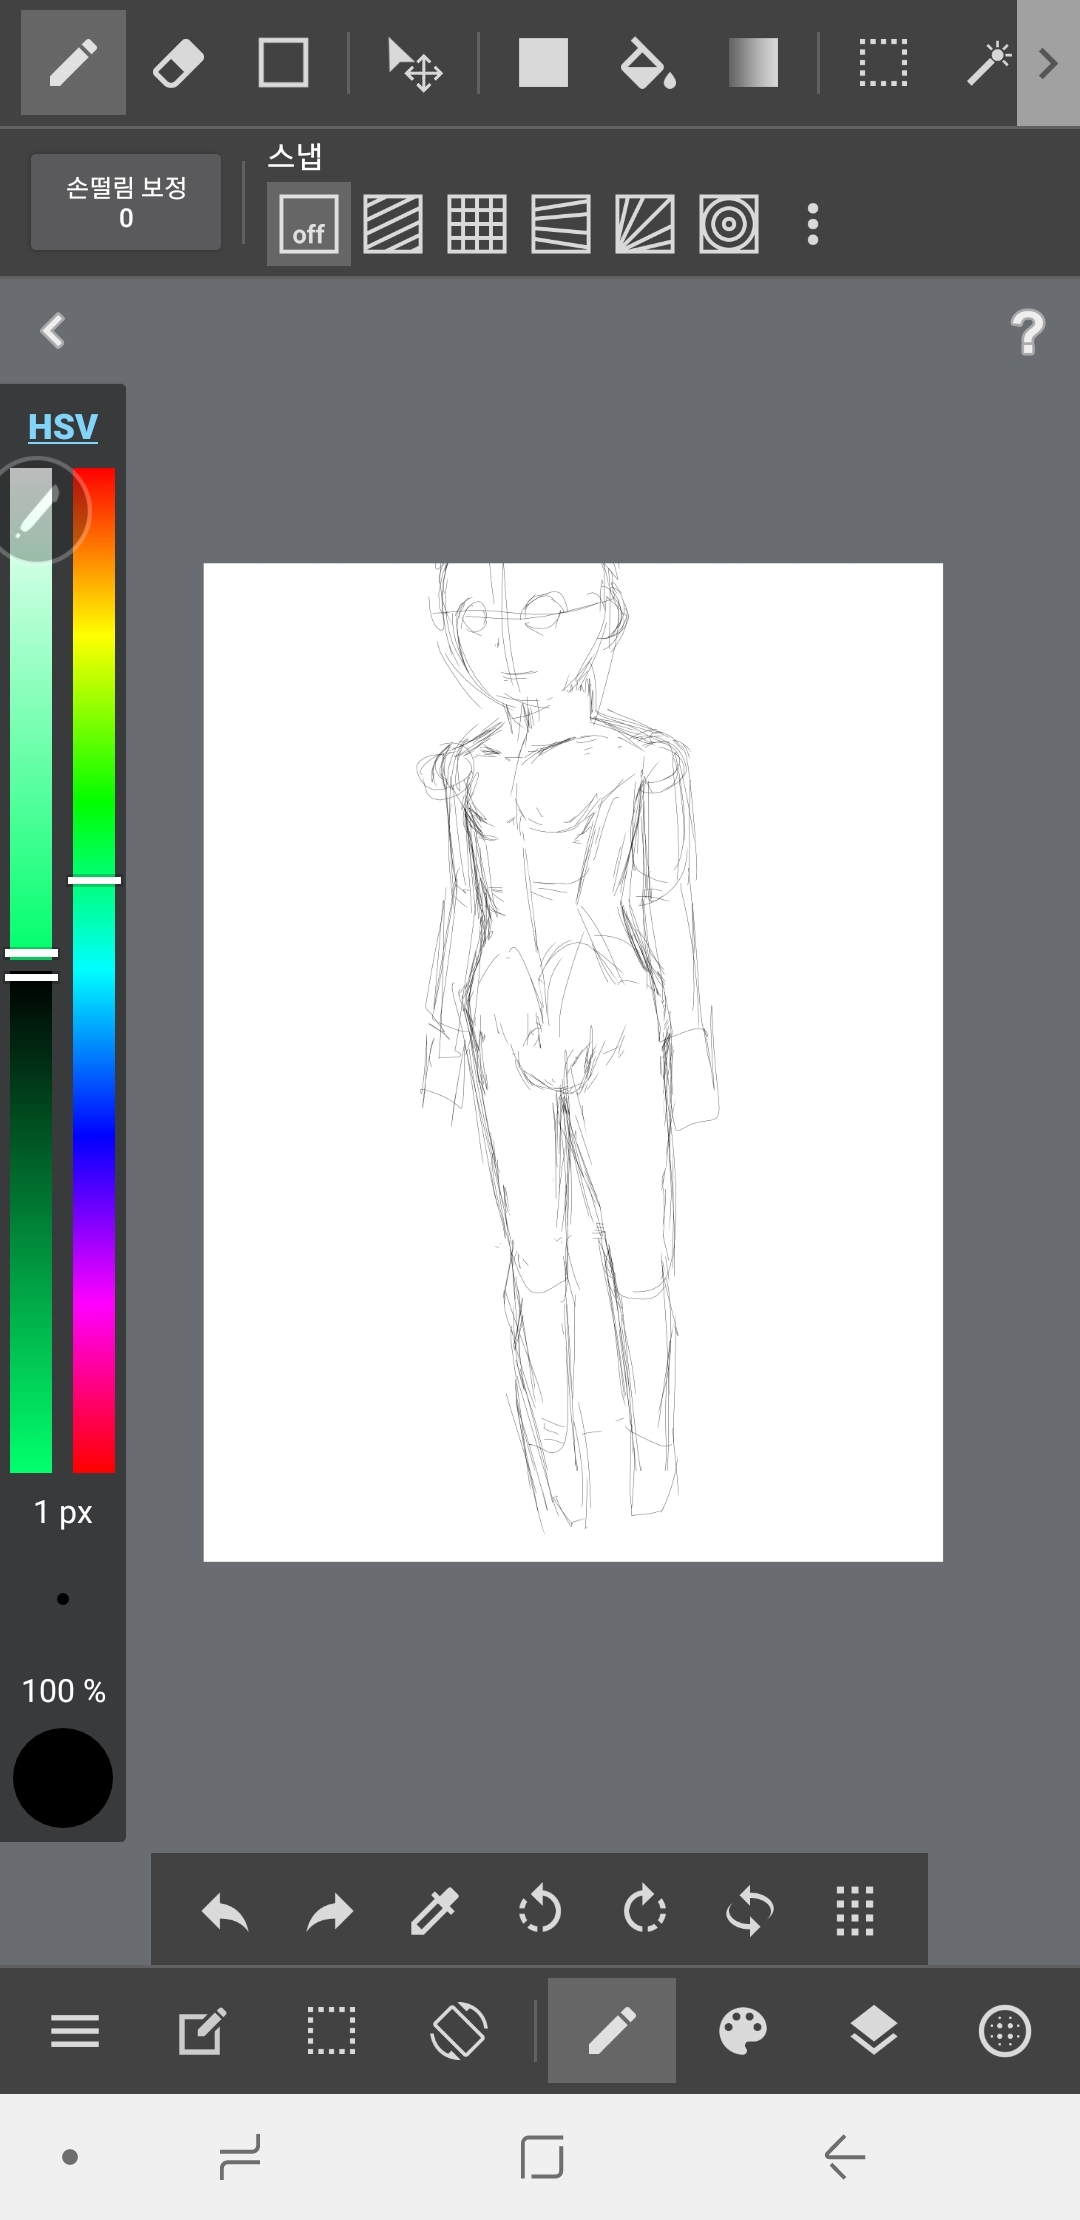Open the edit canvas pencil-square icon
The height and width of the screenshot is (2220, 1080).
(202, 2031)
